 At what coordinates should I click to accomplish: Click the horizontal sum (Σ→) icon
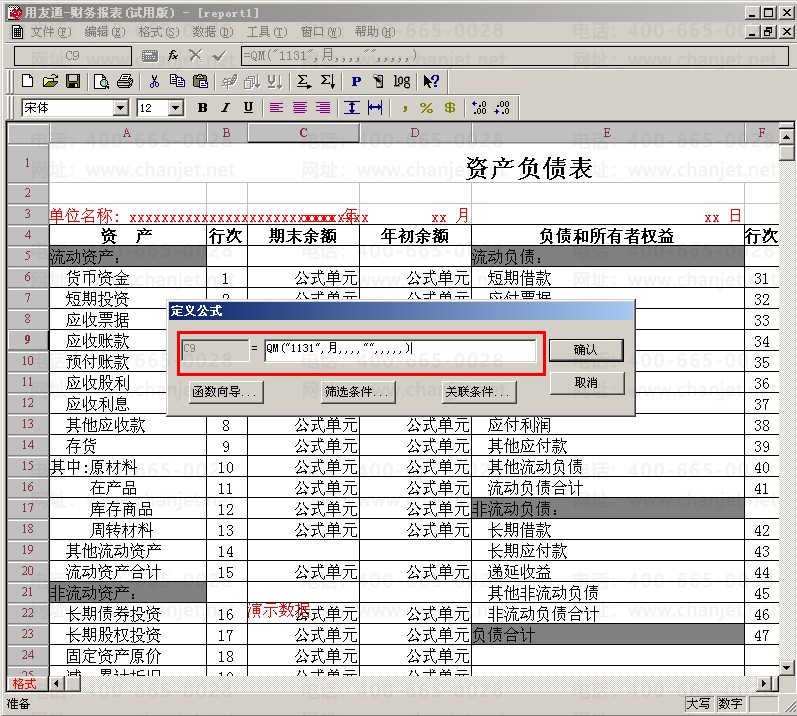(303, 81)
